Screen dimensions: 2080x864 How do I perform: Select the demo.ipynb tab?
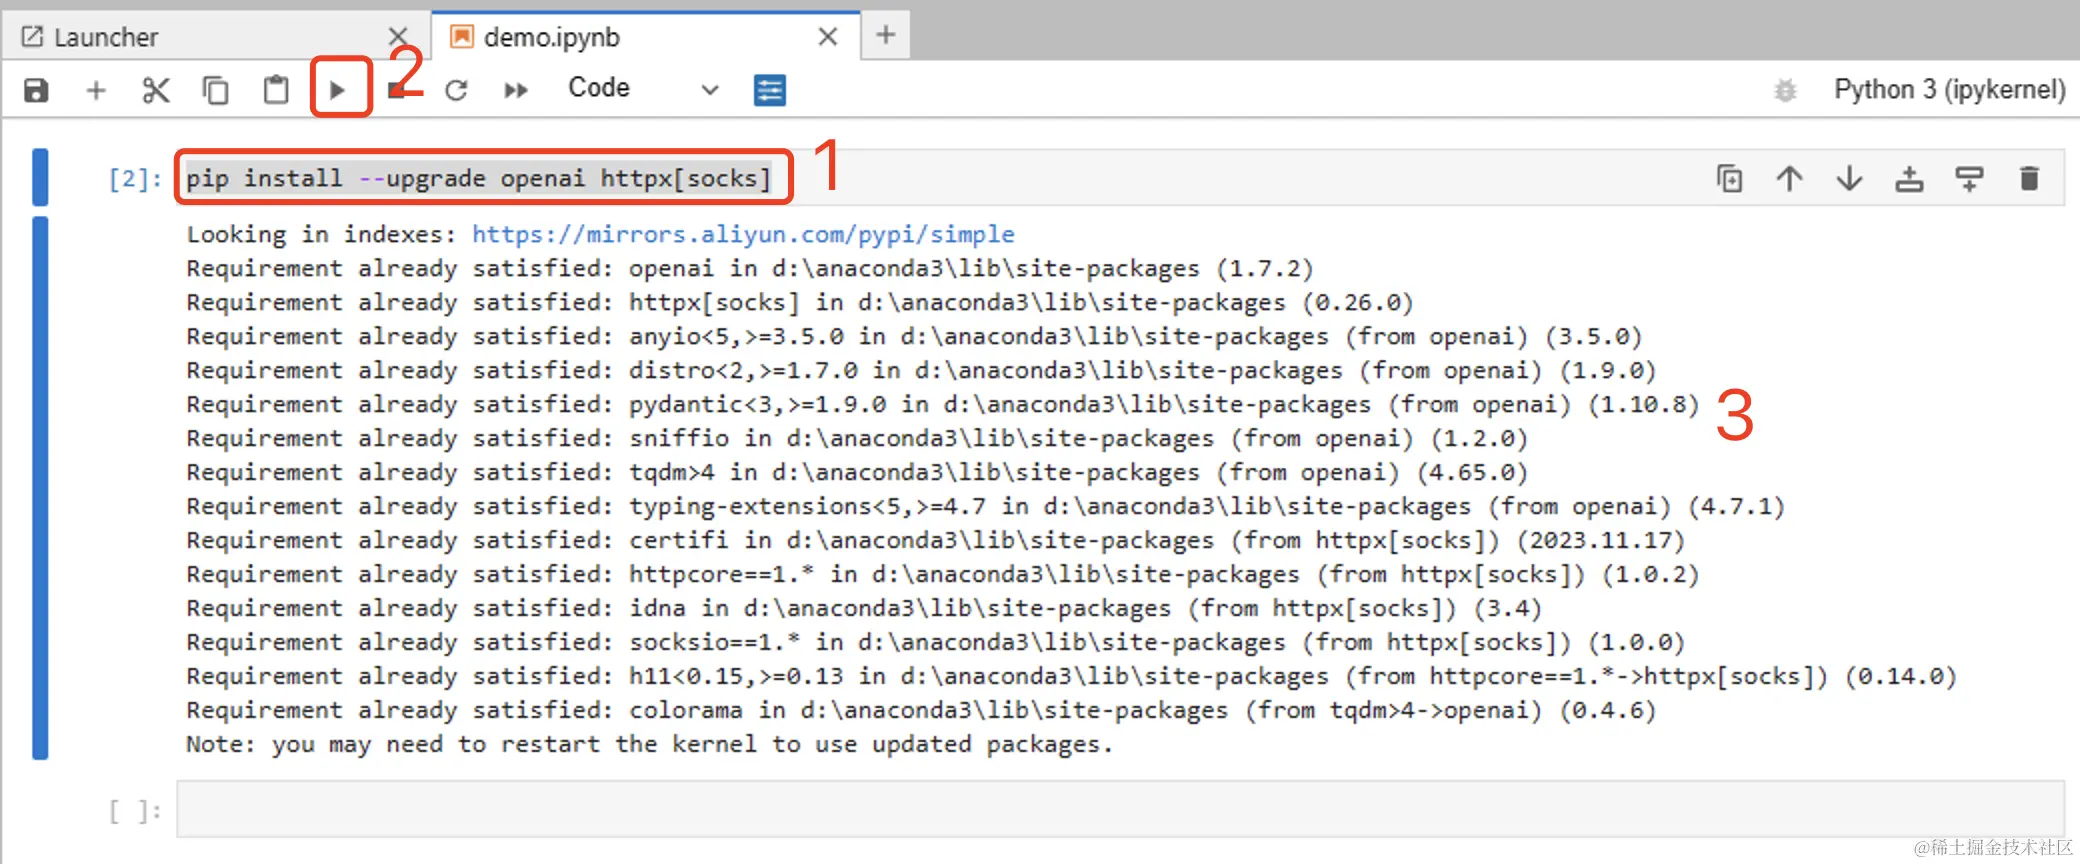[552, 38]
